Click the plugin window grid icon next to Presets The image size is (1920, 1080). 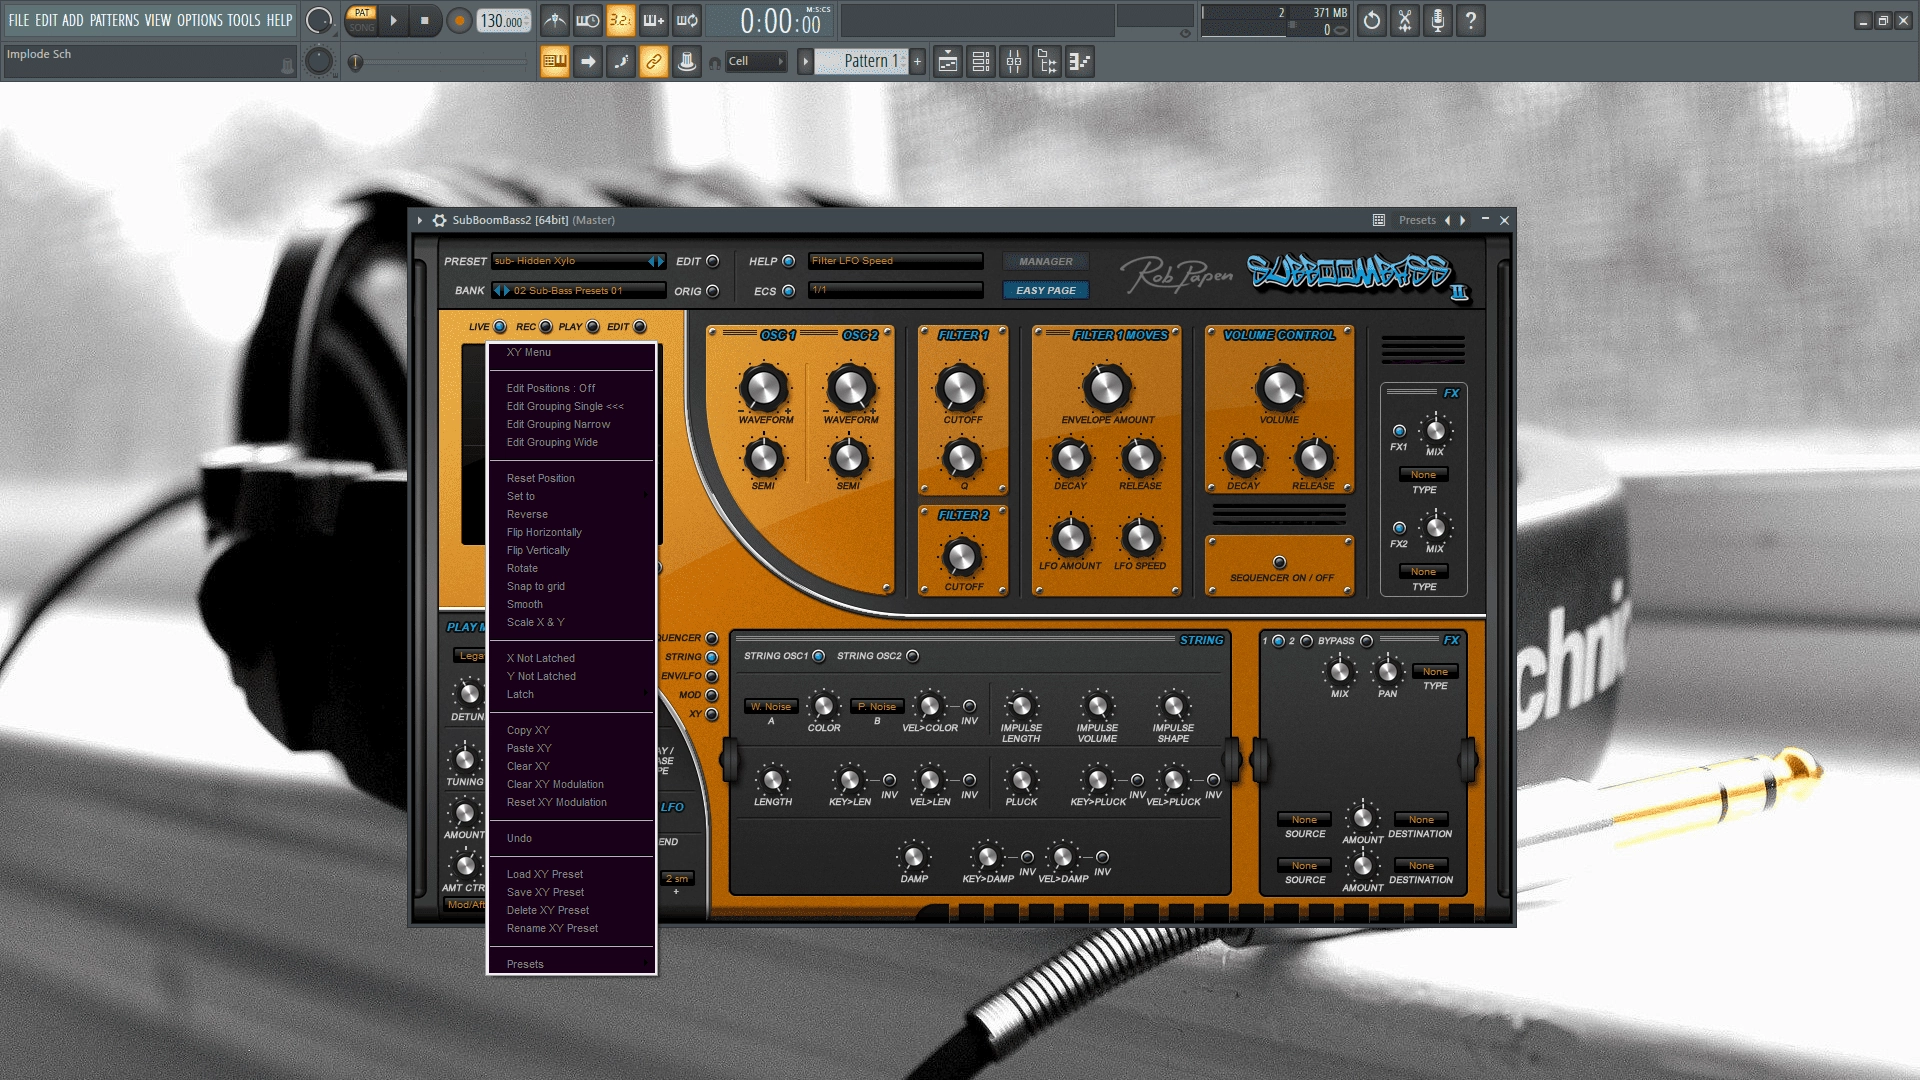pyautogui.click(x=1378, y=220)
